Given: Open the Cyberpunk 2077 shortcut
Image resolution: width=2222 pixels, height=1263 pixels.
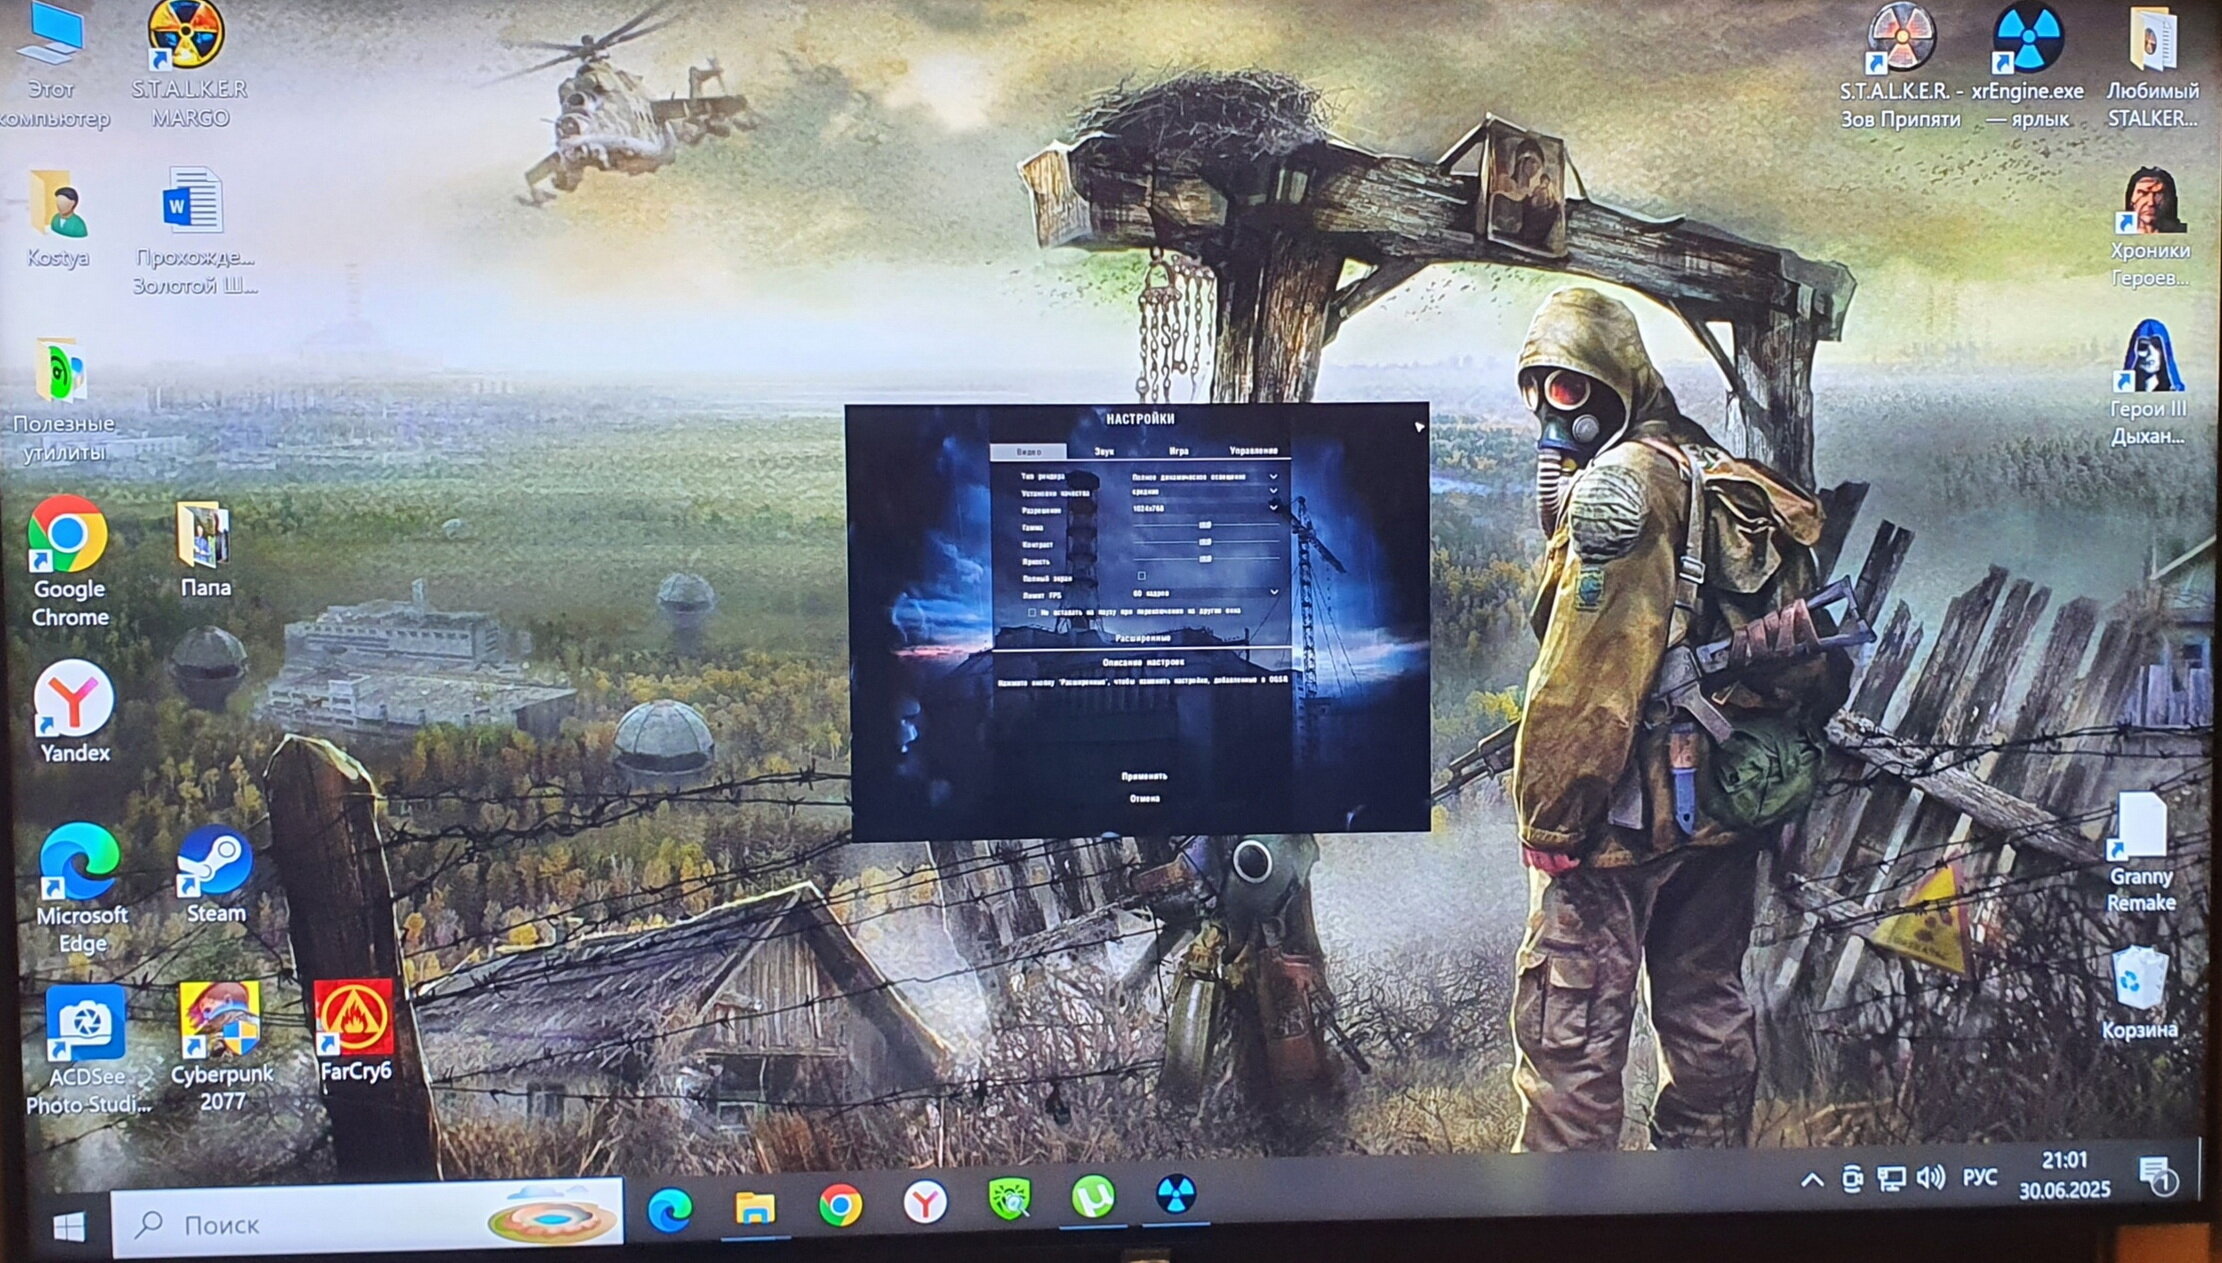Looking at the screenshot, I should pos(221,1045).
